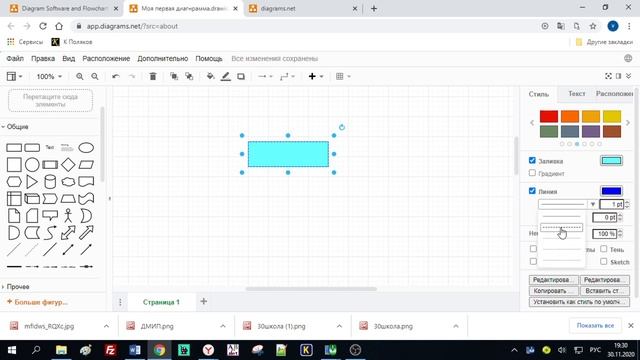The height and width of the screenshot is (360, 640).
Task: Click Показать все downloads button
Action: [x=595, y=326]
